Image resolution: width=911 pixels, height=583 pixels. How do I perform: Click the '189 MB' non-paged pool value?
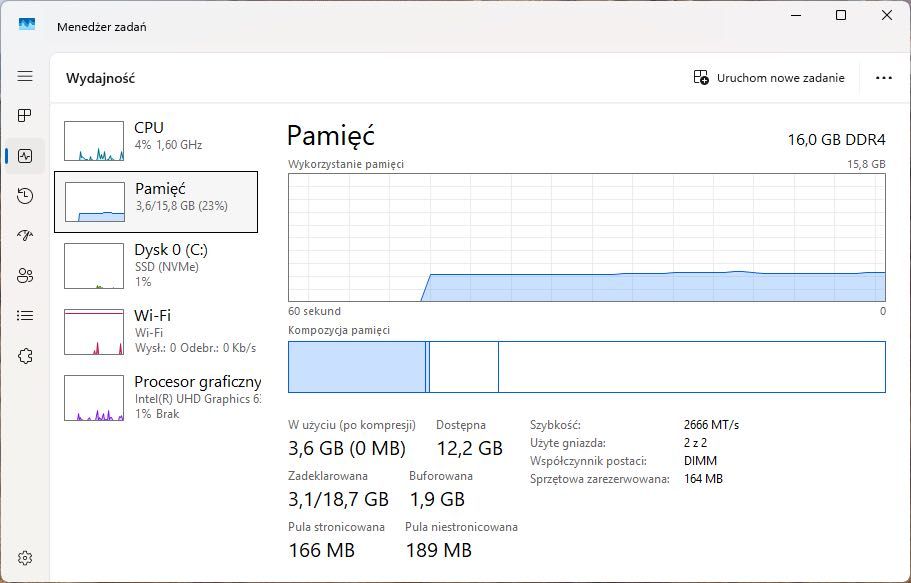tap(439, 550)
